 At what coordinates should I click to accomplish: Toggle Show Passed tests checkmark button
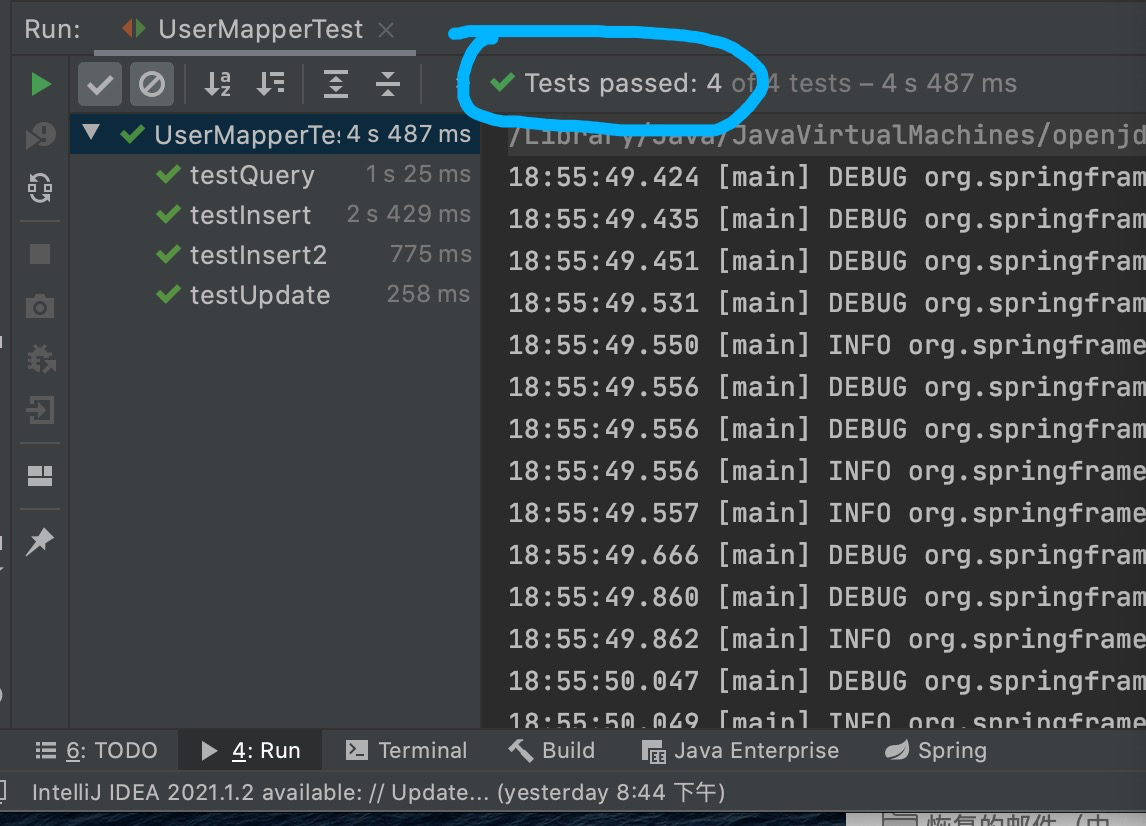[100, 84]
